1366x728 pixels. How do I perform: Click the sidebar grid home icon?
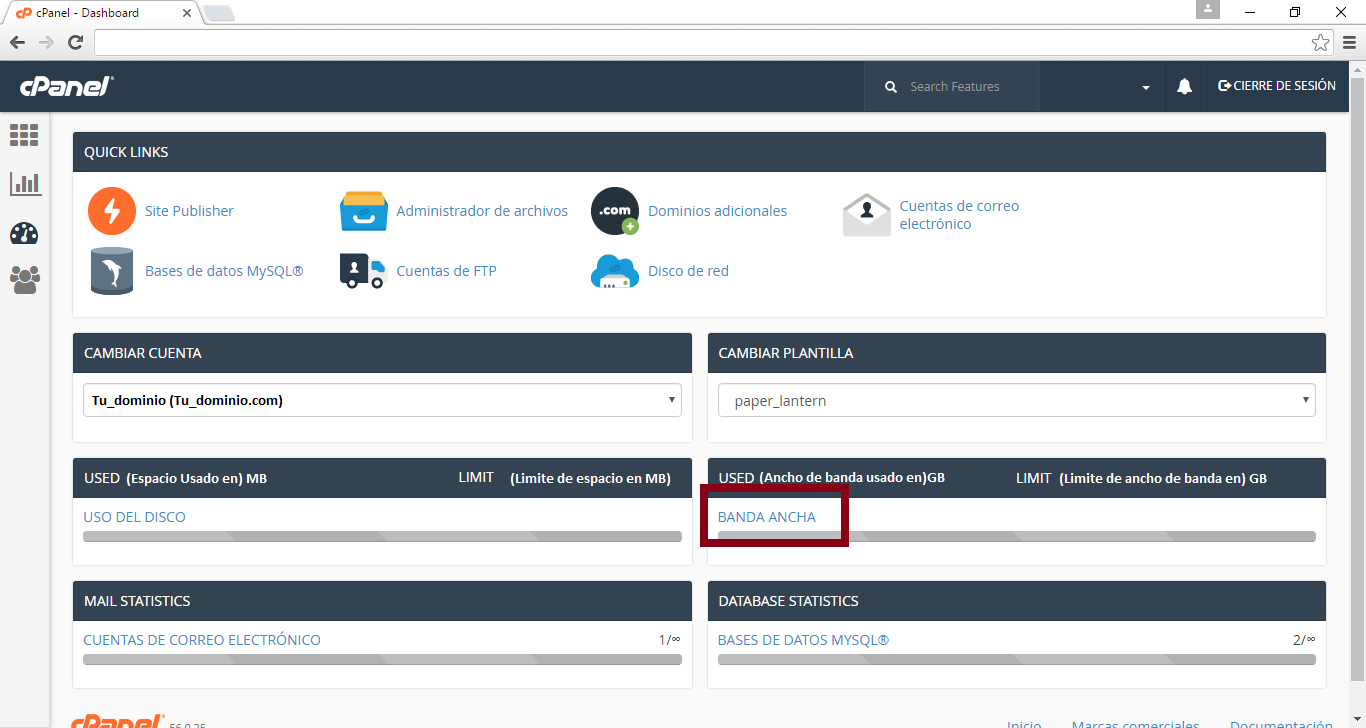click(x=24, y=135)
